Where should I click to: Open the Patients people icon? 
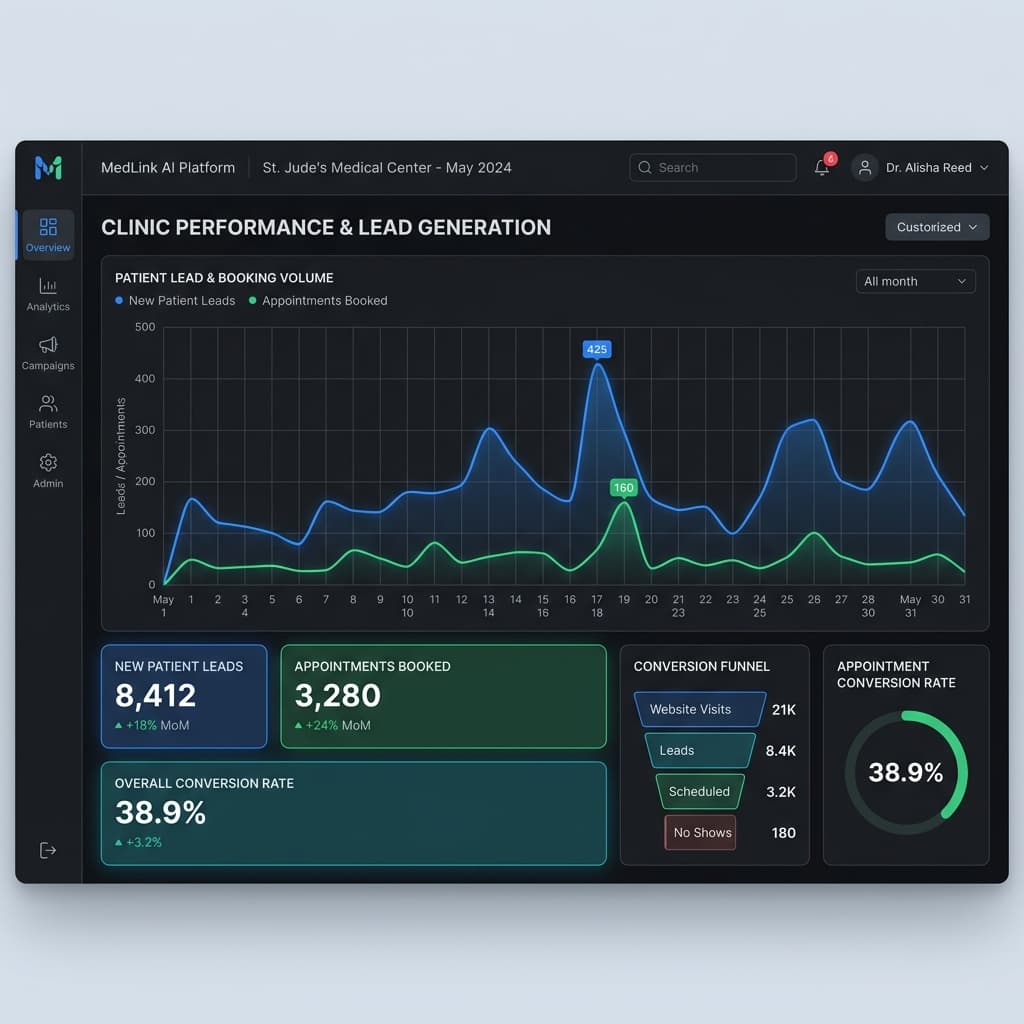pyautogui.click(x=48, y=404)
